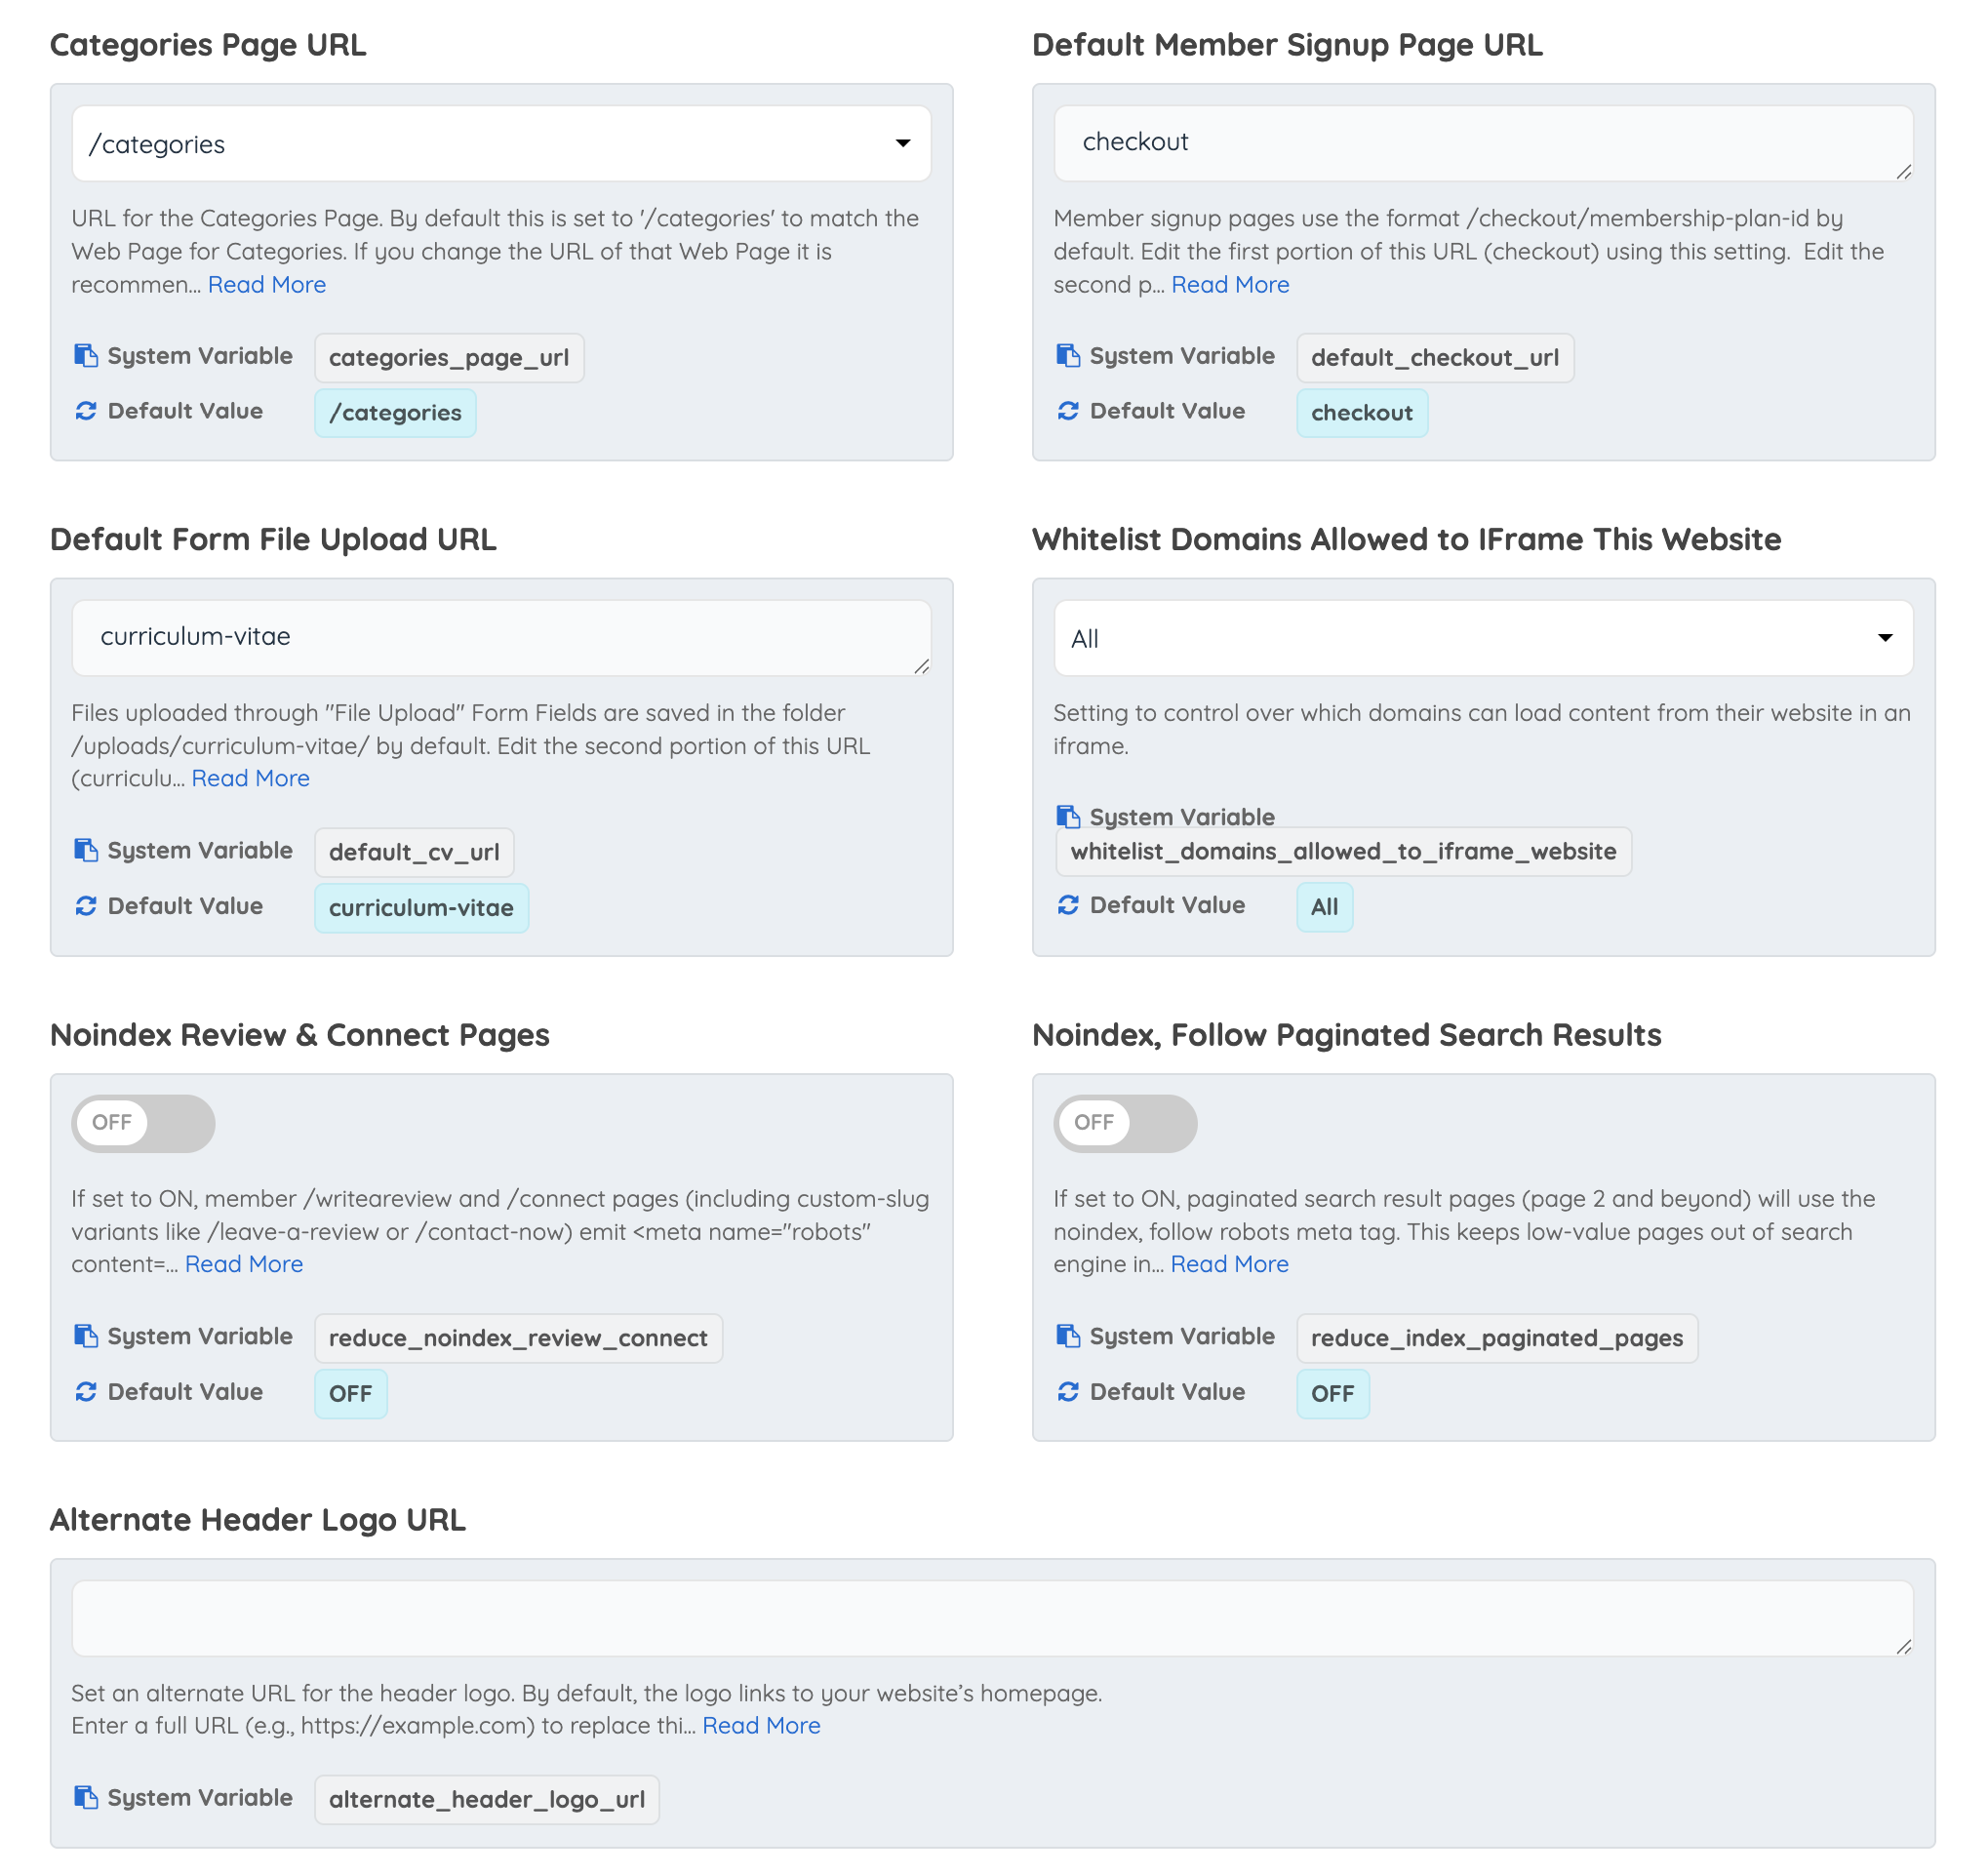Reset Noindex Paginated Search Results default icon
This screenshot has height=1876, width=1988.
click(x=1068, y=1392)
